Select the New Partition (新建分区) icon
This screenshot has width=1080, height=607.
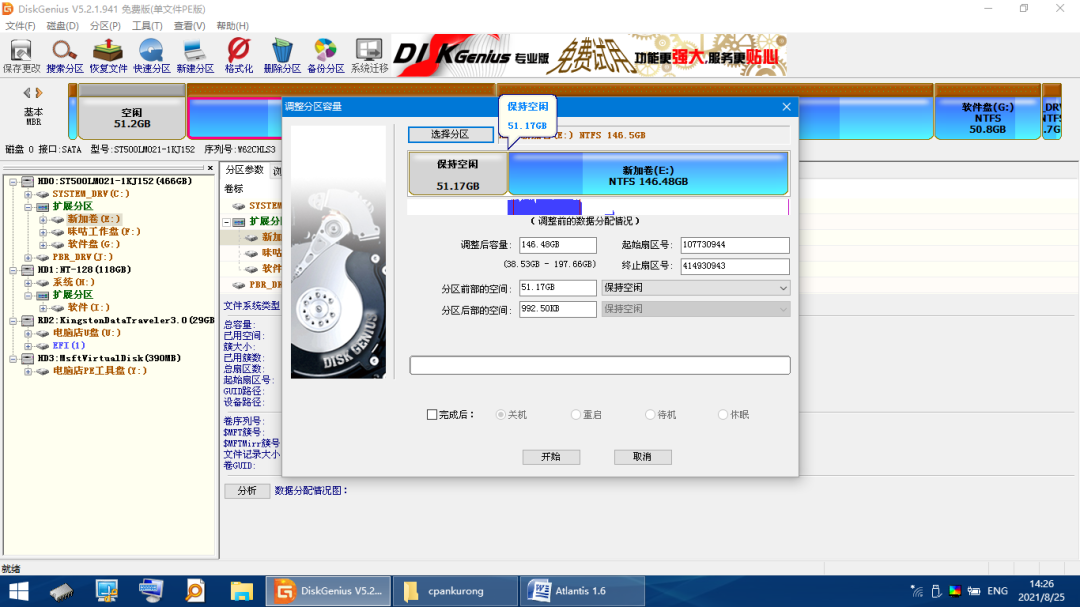pos(195,56)
